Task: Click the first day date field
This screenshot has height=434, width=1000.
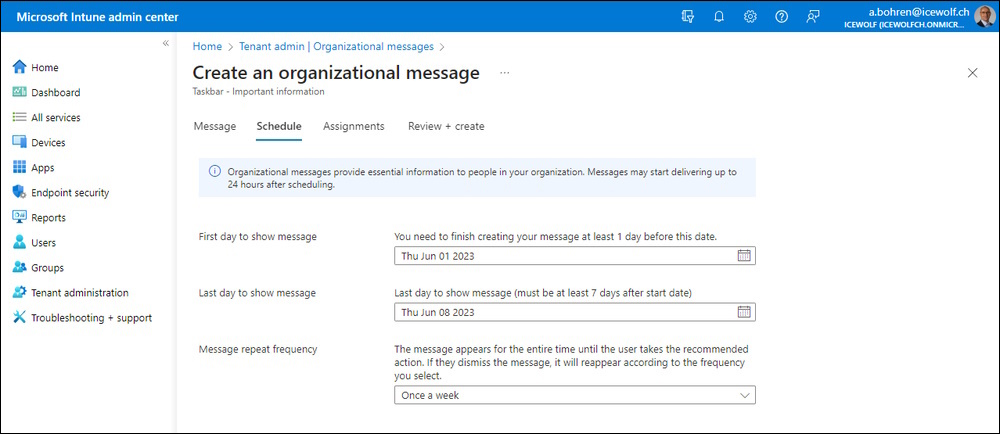Action: pos(575,256)
